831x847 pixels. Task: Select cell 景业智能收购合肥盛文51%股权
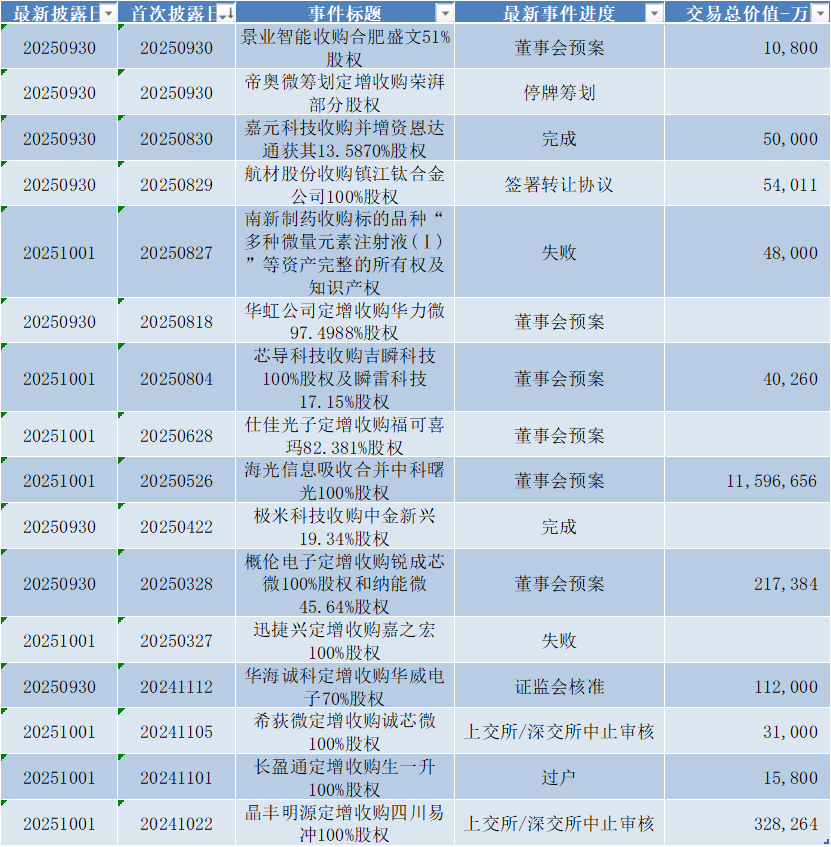pyautogui.click(x=345, y=48)
